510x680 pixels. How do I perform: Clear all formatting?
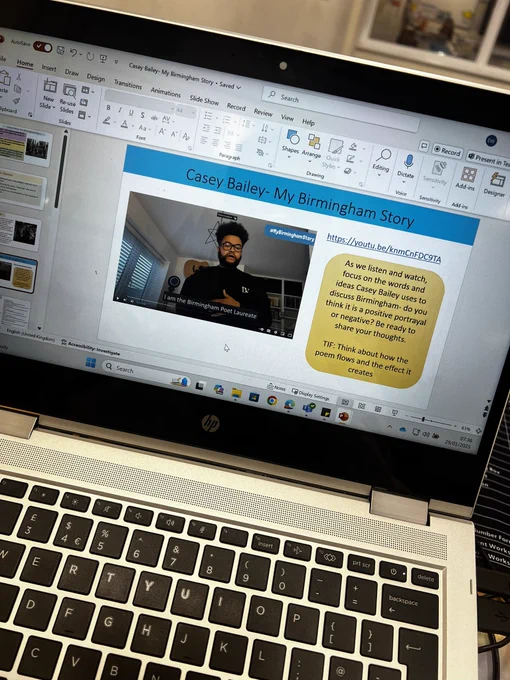tap(186, 137)
